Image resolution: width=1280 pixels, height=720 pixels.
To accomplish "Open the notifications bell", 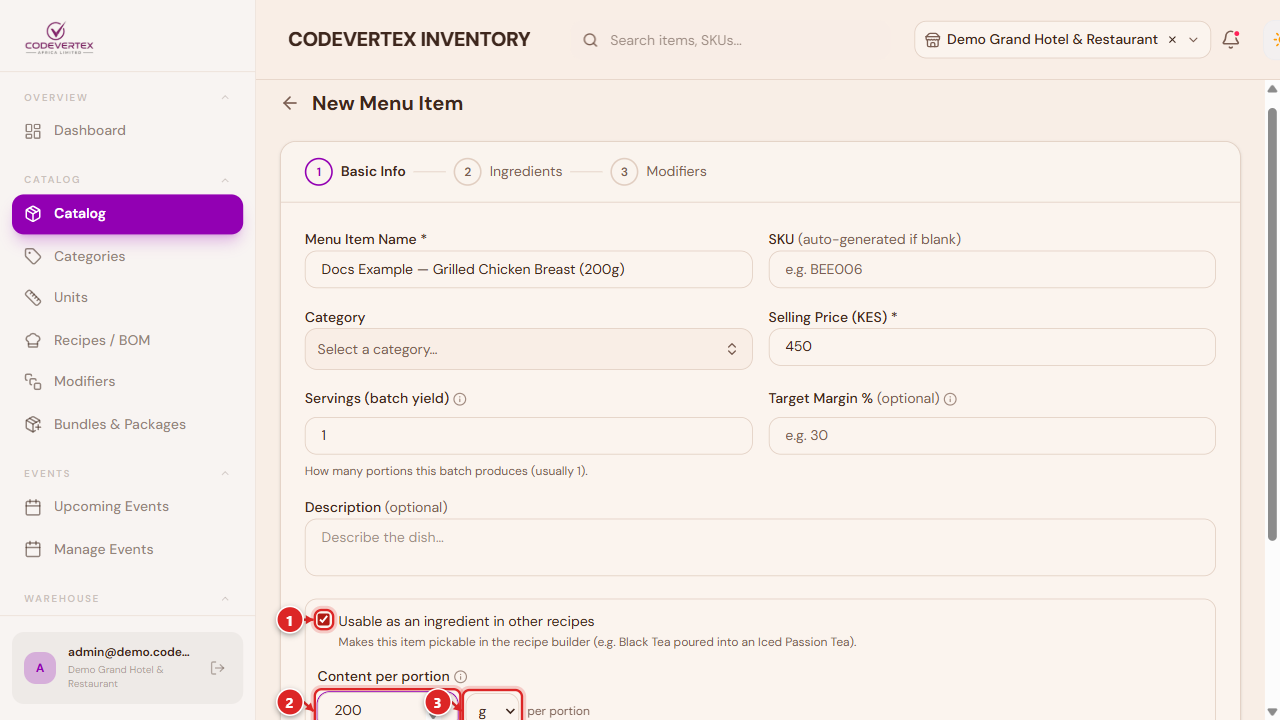I will (1231, 40).
